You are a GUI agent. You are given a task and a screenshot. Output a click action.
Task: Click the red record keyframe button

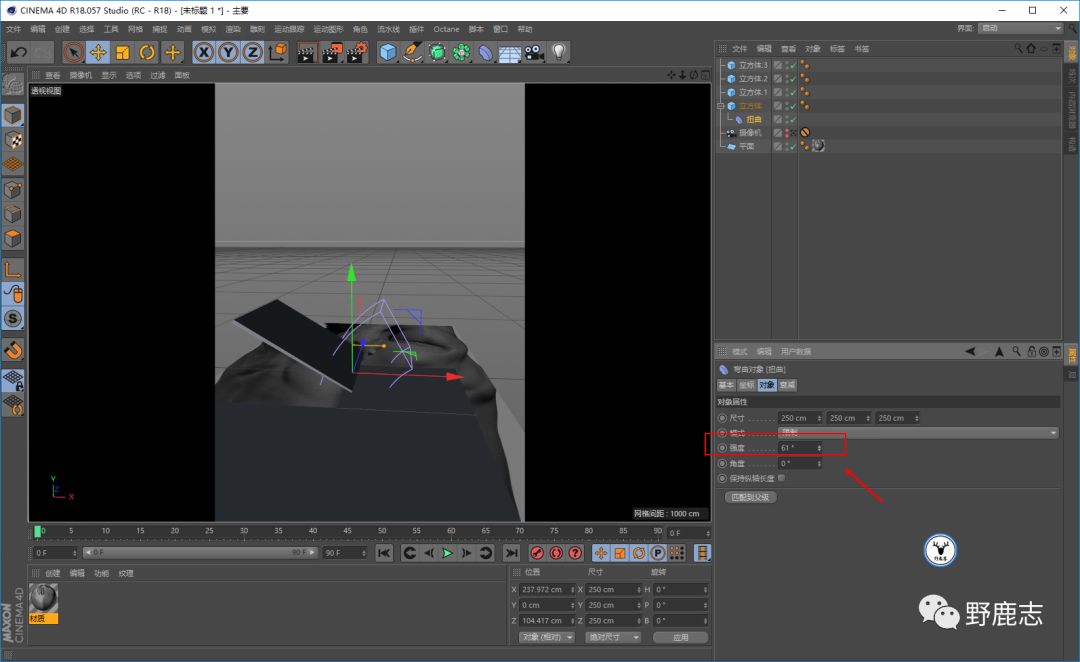pos(537,553)
